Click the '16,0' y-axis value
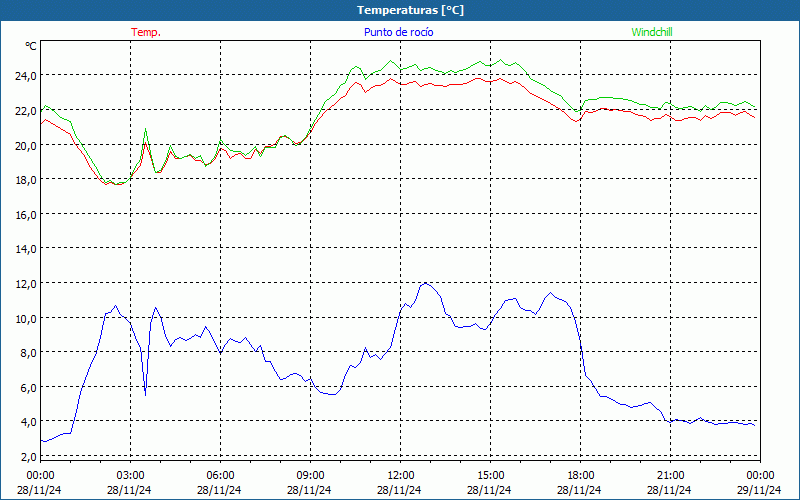This screenshot has width=800, height=500. [26, 215]
